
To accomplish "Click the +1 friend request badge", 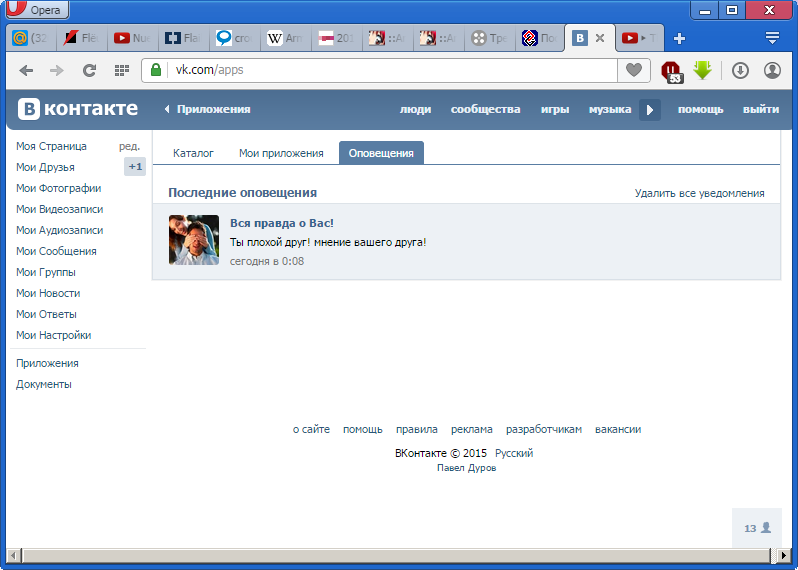I will [x=135, y=166].
